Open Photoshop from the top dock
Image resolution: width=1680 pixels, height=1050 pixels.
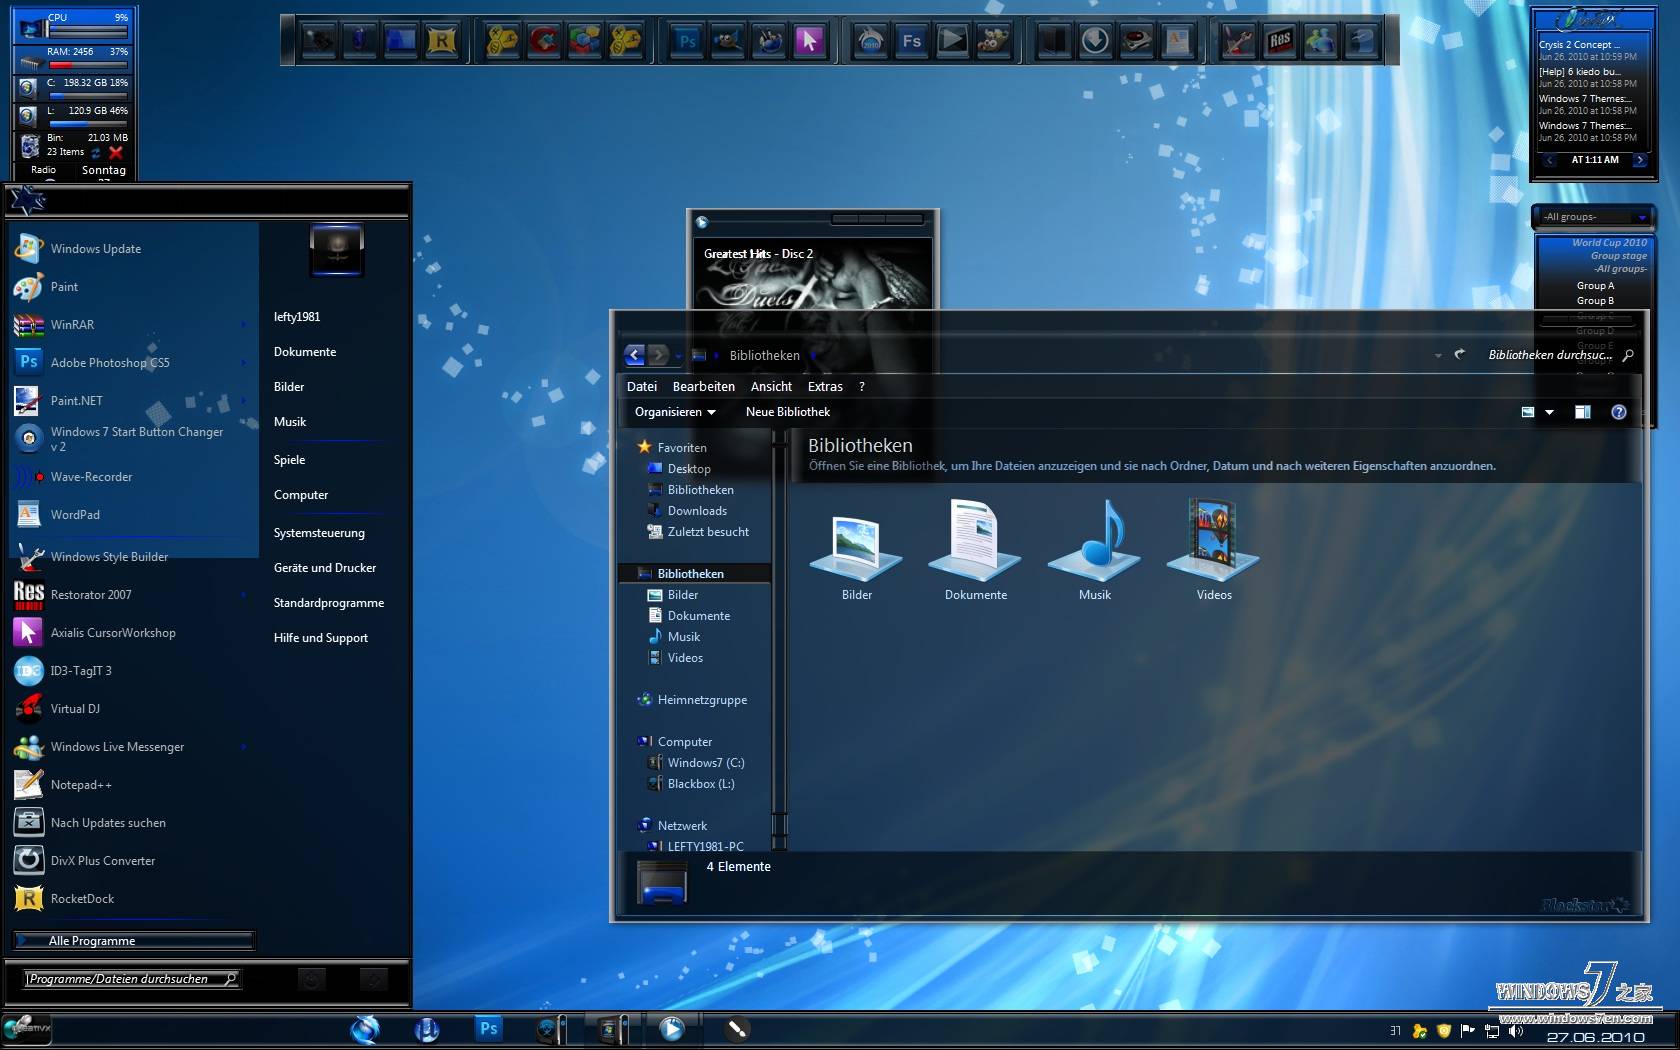(687, 41)
